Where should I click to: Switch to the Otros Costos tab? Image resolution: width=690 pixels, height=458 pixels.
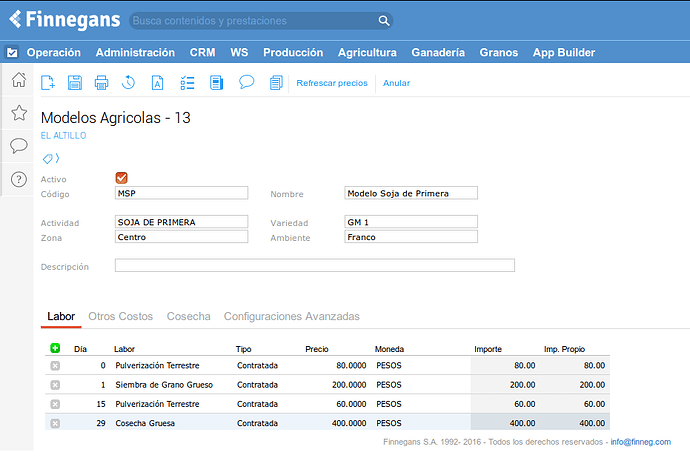tap(121, 316)
